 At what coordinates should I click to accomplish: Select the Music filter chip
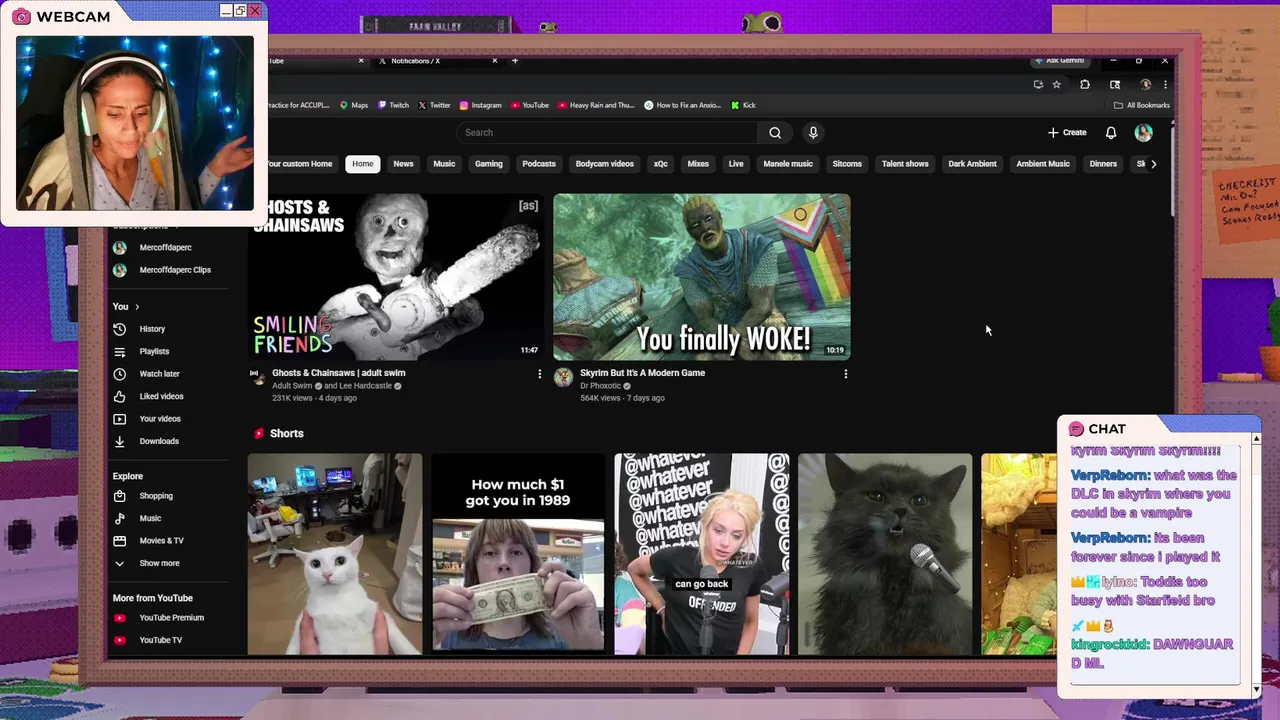tap(444, 164)
